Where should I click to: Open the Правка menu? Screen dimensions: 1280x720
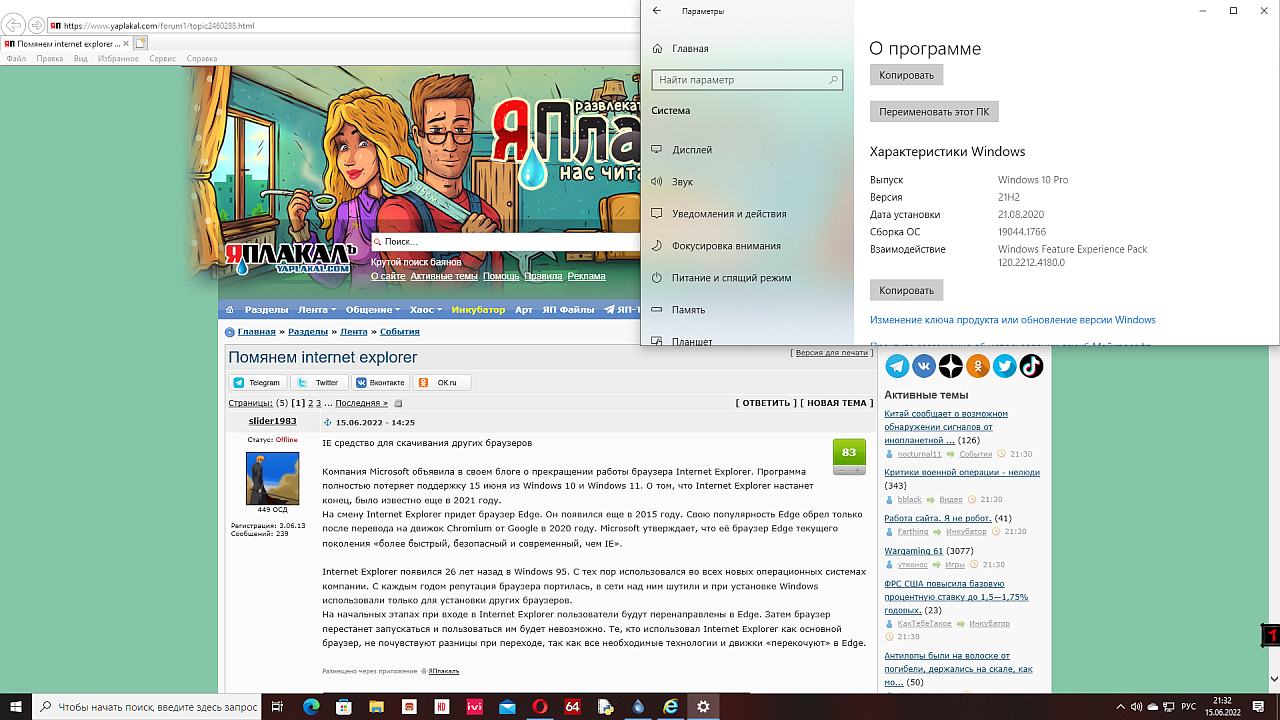click(50, 59)
